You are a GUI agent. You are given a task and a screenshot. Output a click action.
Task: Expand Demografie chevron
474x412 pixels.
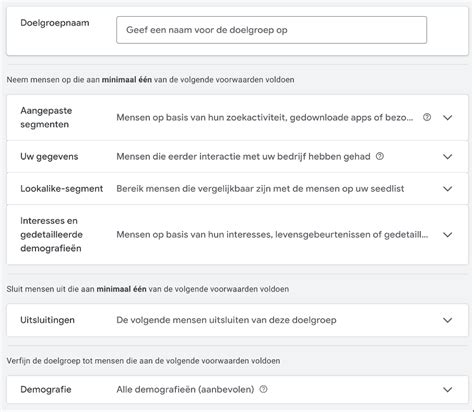click(x=448, y=389)
